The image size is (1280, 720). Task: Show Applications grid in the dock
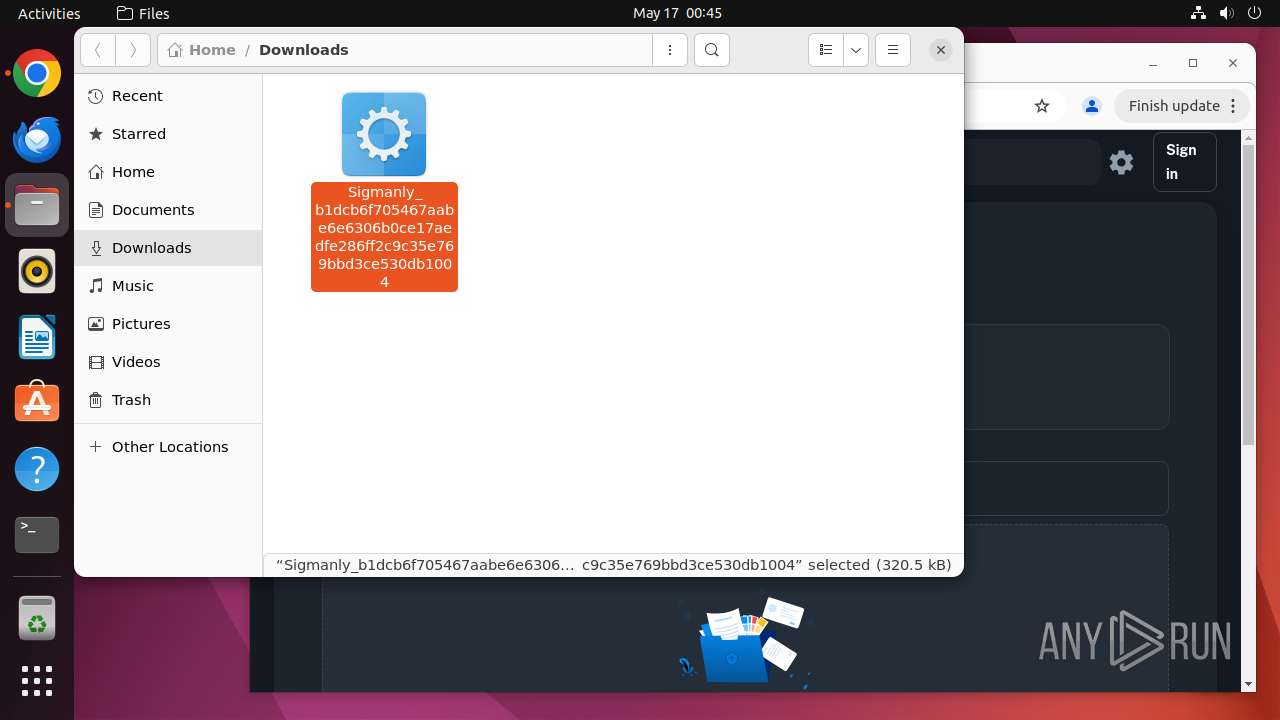[37, 681]
